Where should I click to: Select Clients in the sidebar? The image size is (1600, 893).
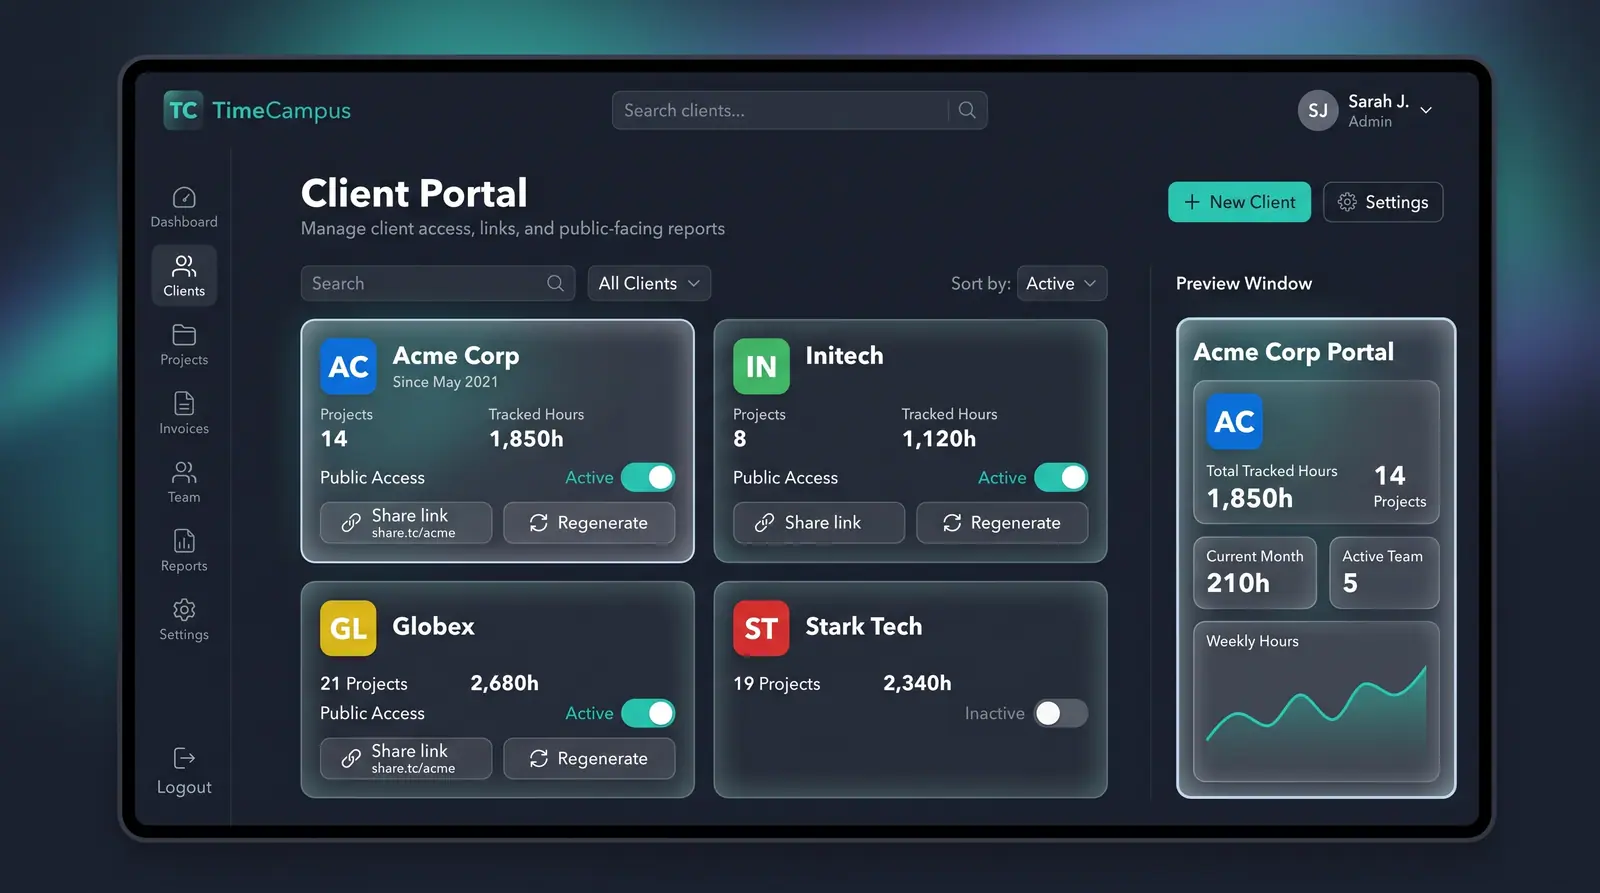[184, 276]
